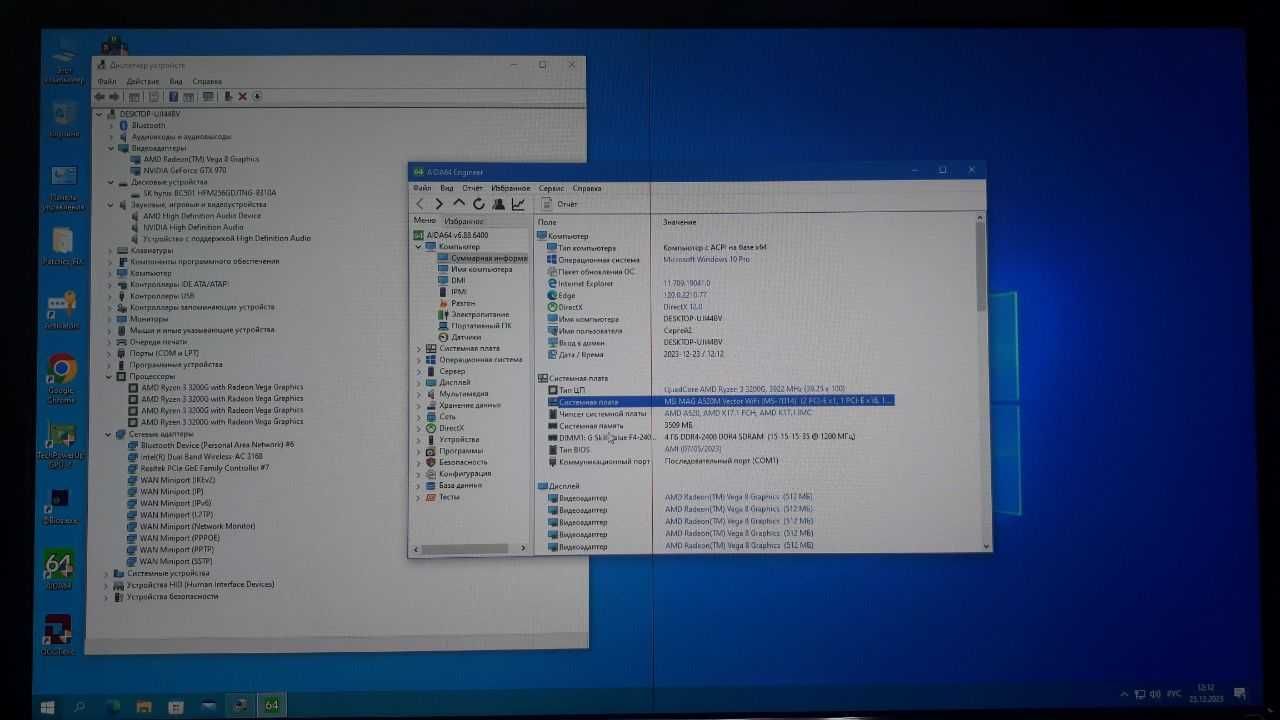Click the AIDA64 user/favorites toolbar icon

coord(498,204)
